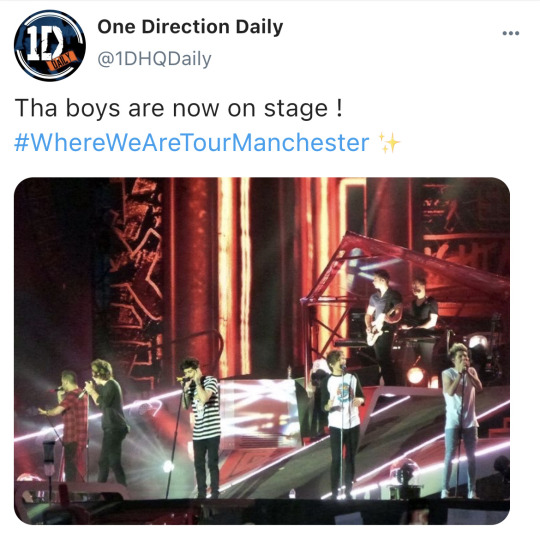540x538 pixels.
Task: Open the #WhereWeAreTourManchester hashtag
Action: tap(191, 142)
